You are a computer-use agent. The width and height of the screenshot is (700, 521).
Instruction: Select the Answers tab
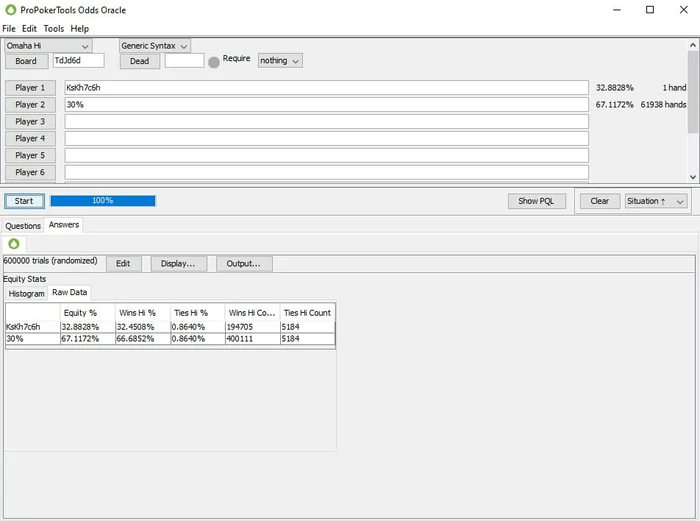pyautogui.click(x=64, y=225)
